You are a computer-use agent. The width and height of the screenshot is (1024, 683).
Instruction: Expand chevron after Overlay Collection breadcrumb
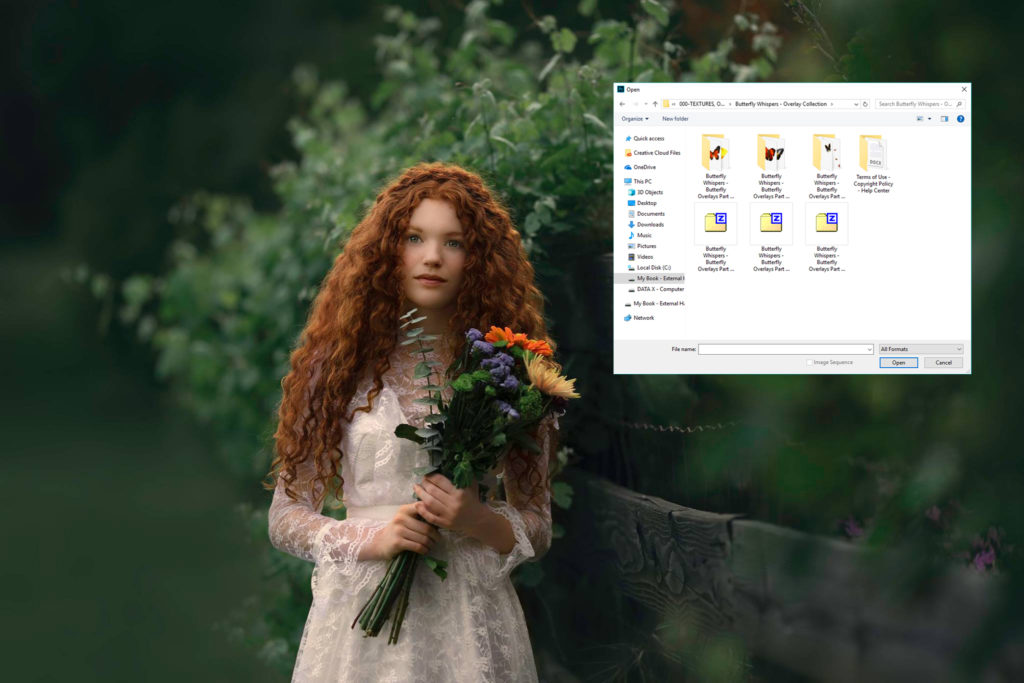click(831, 104)
